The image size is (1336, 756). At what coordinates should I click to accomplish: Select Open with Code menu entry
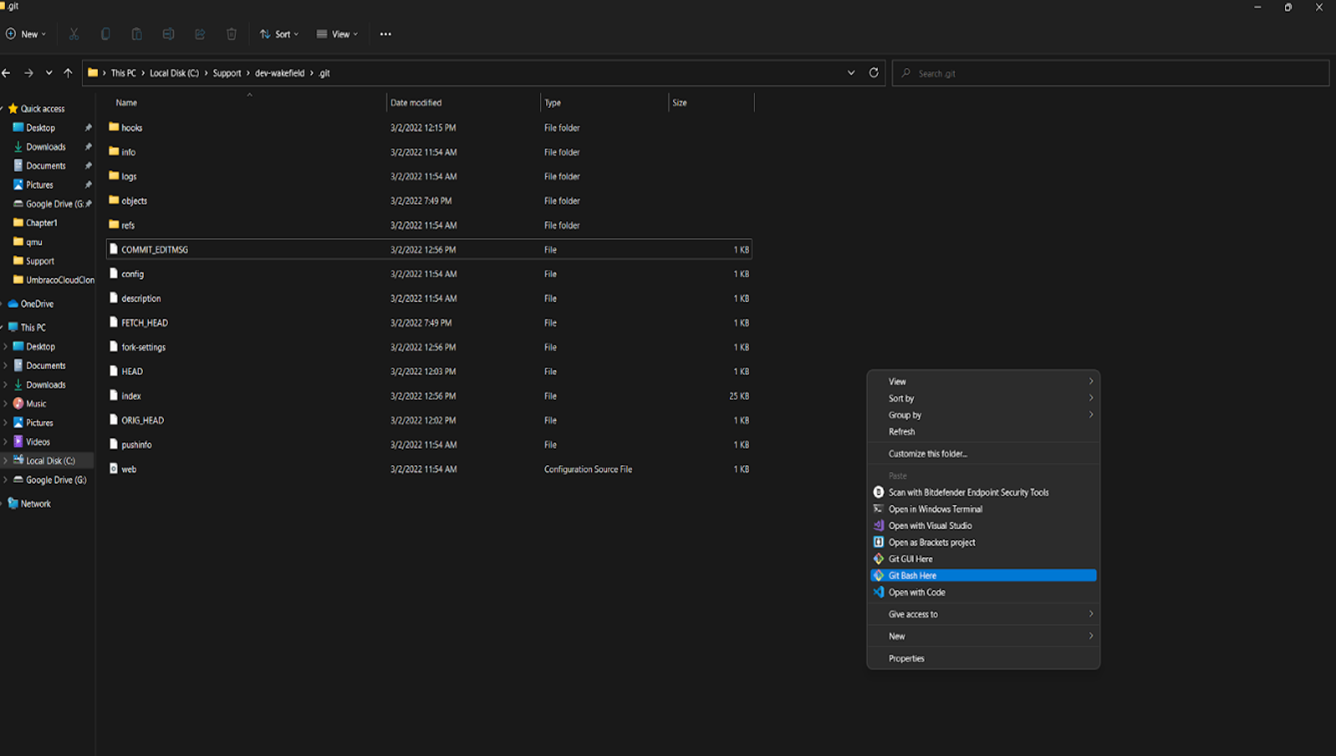point(916,593)
